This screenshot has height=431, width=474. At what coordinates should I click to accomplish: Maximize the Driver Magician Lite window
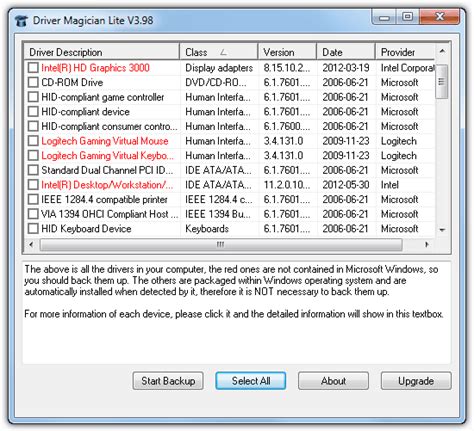pyautogui.click(x=407, y=17)
